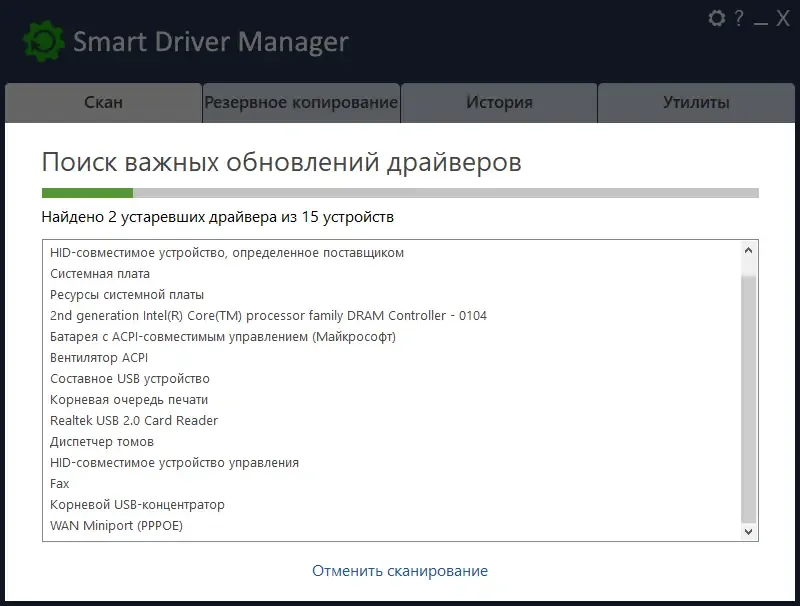Select Realtek USB 2.0 Card Reader
Viewport: 800px width, 606px height.
[x=133, y=420]
